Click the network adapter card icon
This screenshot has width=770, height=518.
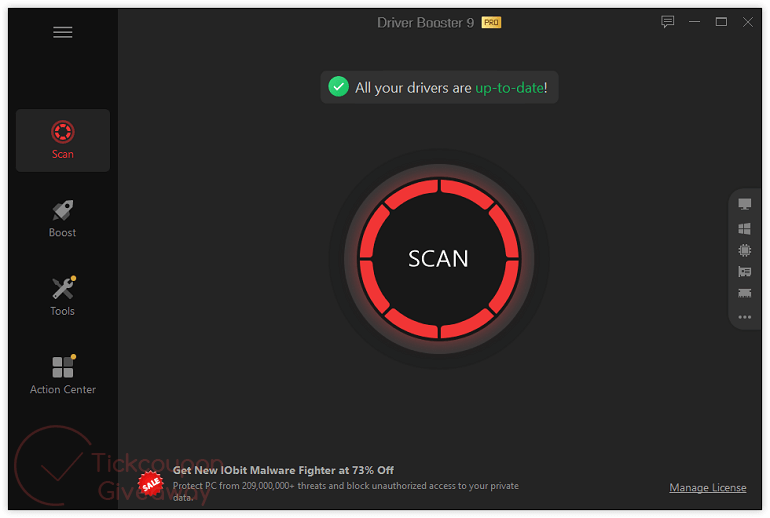coord(744,293)
